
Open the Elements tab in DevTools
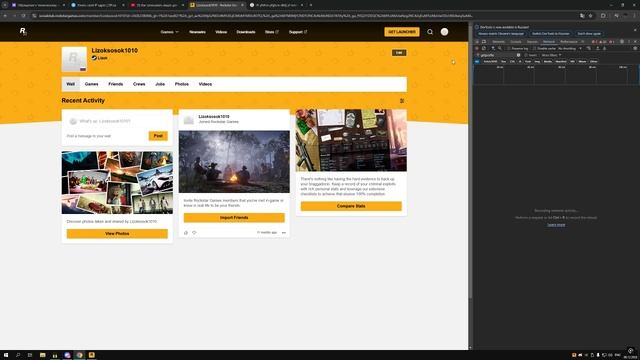(499, 42)
